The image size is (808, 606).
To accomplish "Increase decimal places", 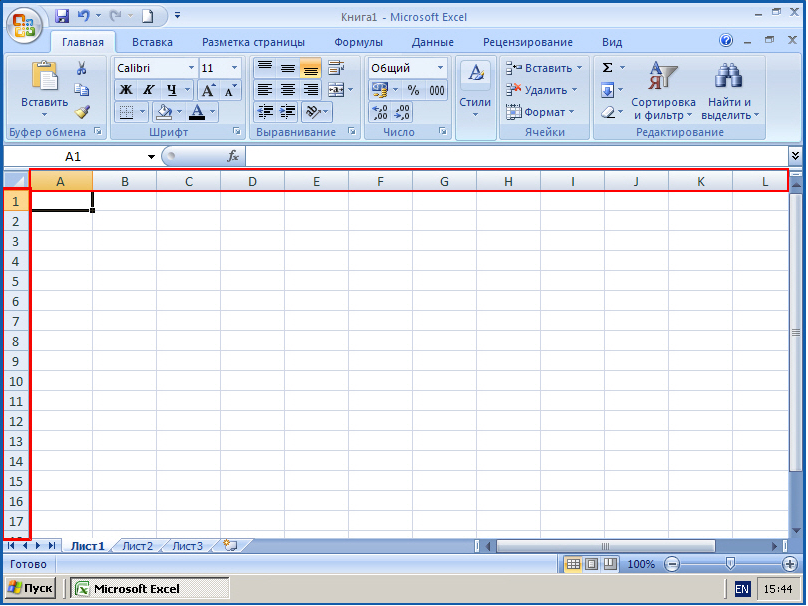I will pyautogui.click(x=380, y=112).
